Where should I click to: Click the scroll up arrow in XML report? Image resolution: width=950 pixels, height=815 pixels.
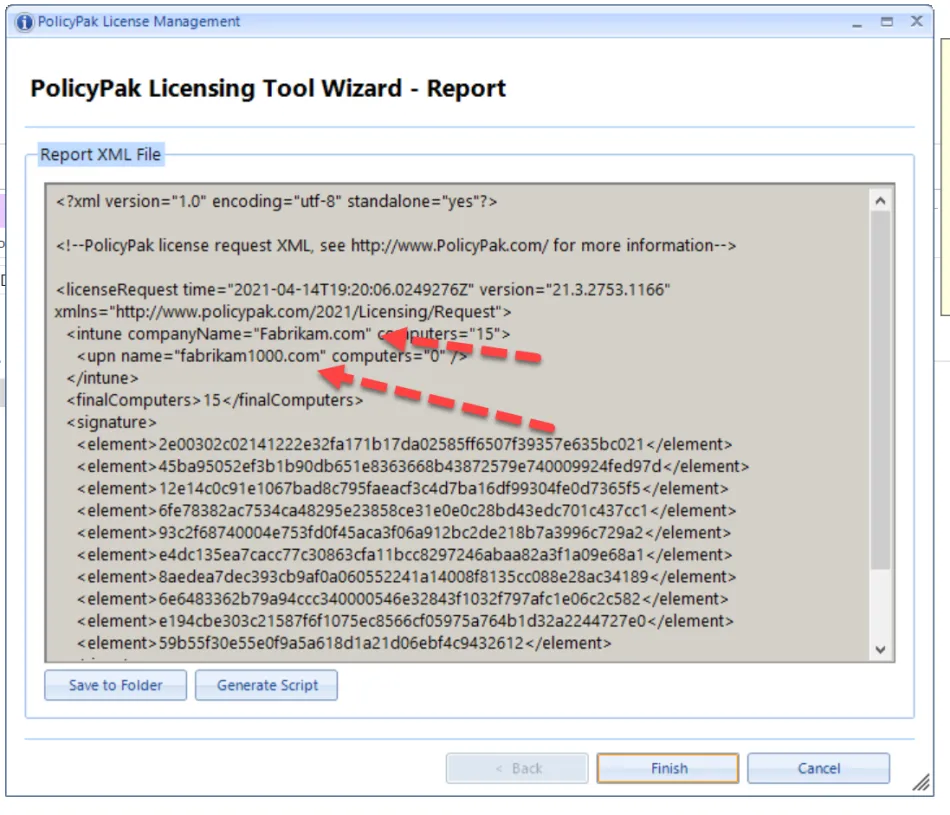[880, 201]
